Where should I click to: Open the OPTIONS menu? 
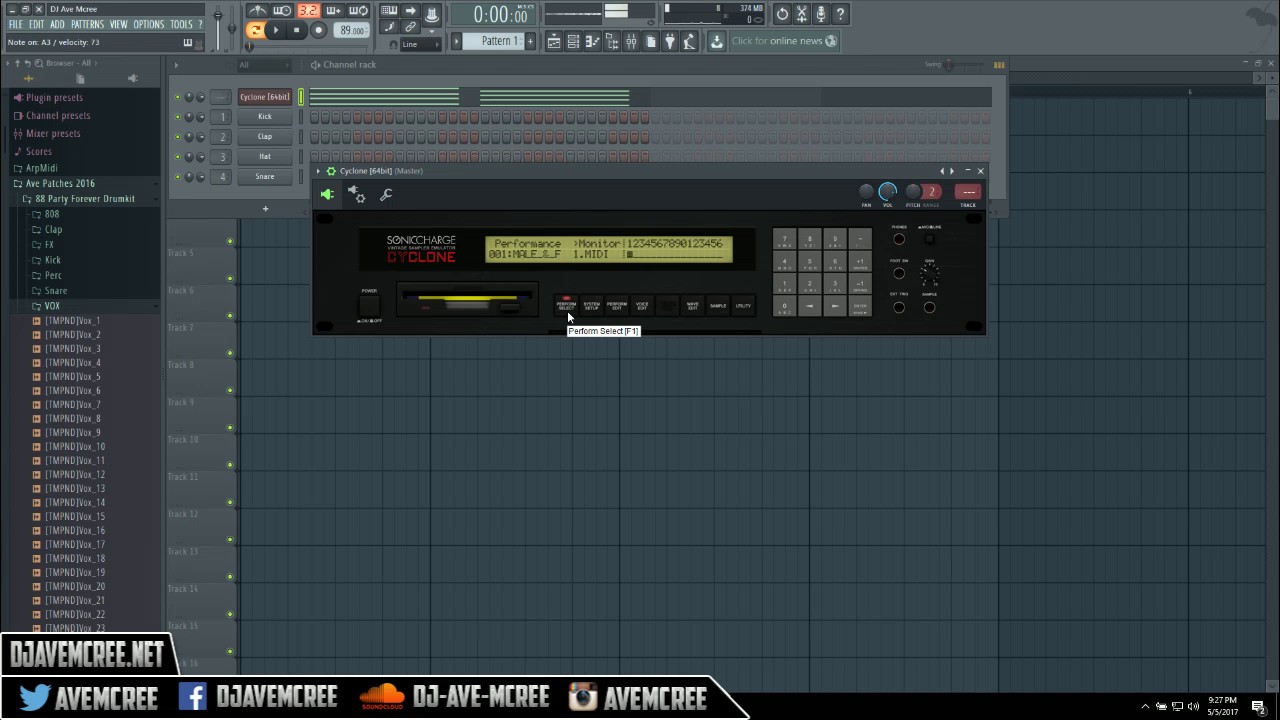(x=148, y=24)
